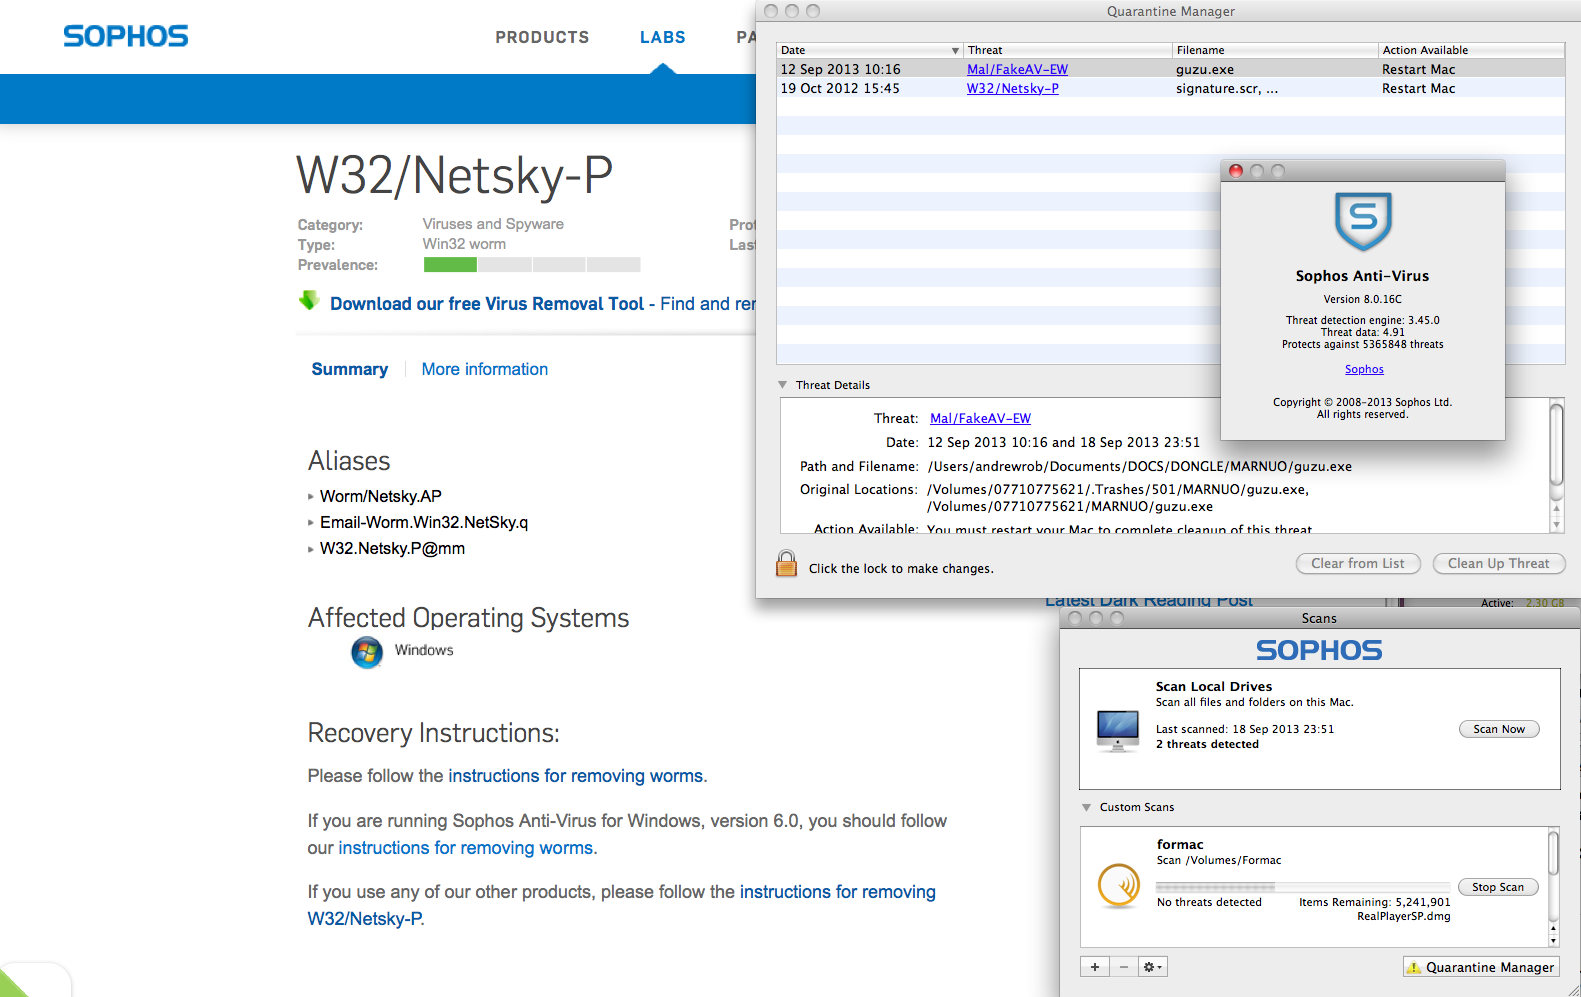This screenshot has height=997, width=1581.
Task: Open the second instructions for removing worms link
Action: (x=466, y=848)
